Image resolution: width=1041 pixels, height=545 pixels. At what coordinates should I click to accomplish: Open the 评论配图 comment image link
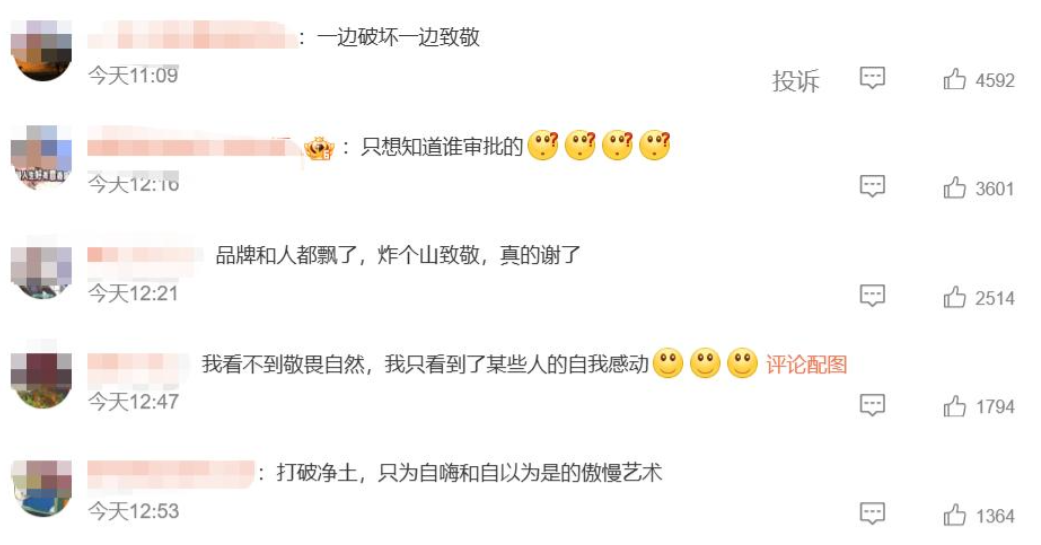807,364
